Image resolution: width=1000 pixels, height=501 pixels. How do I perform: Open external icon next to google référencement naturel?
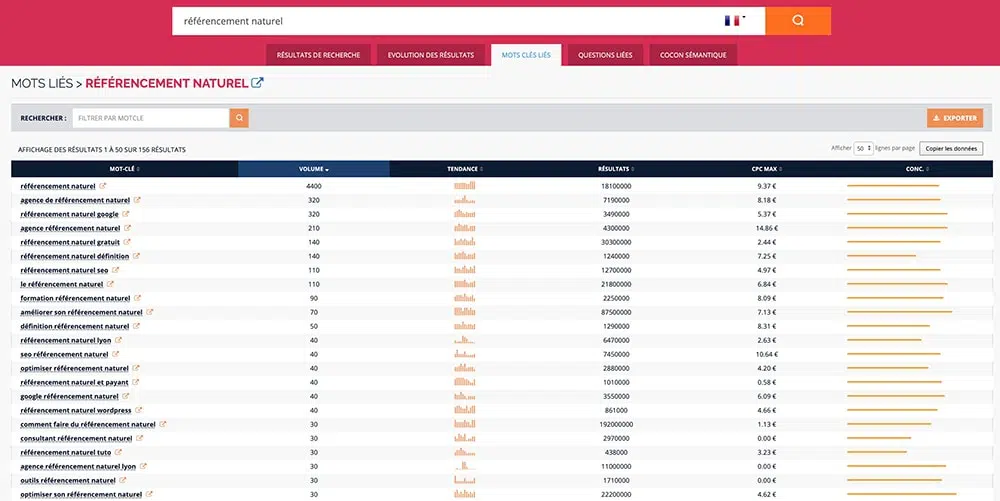[126, 396]
